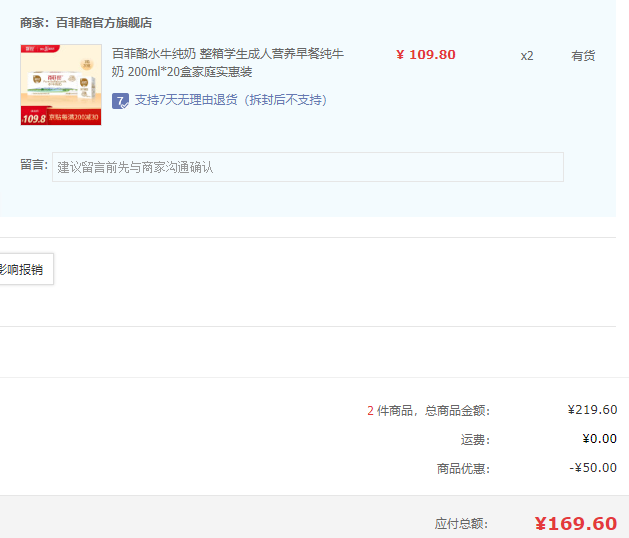Viewport: 629px width, 538px height.
Task: Select the discount amount -¥50.00
Action: (x=593, y=467)
